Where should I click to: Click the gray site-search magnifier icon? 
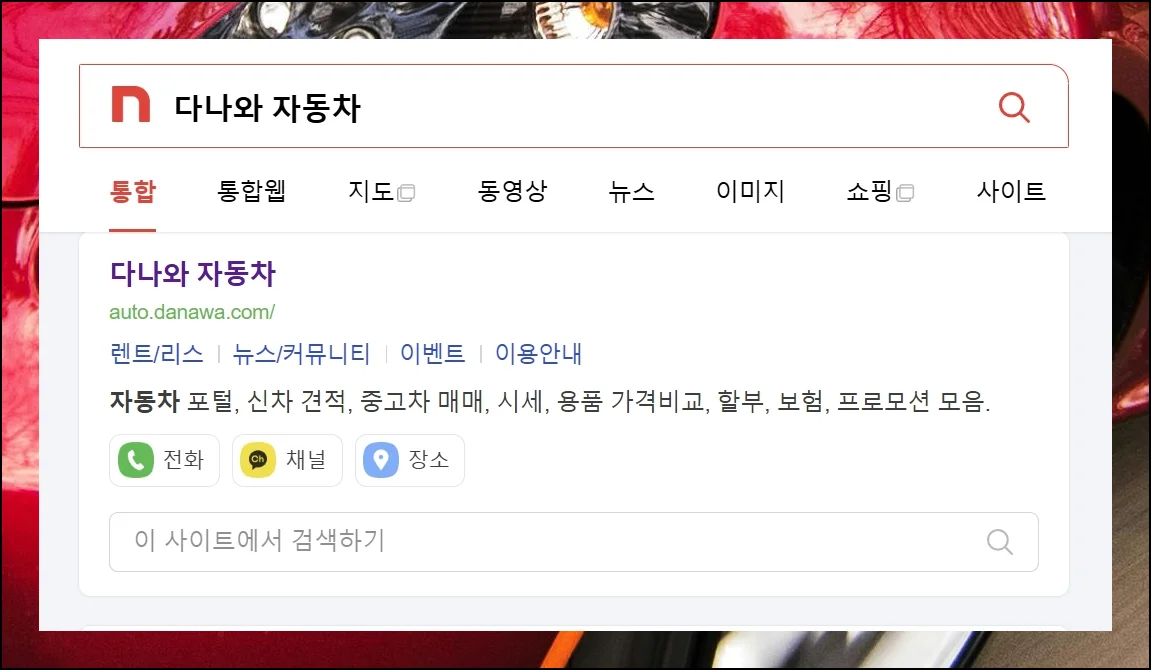click(x=1000, y=542)
